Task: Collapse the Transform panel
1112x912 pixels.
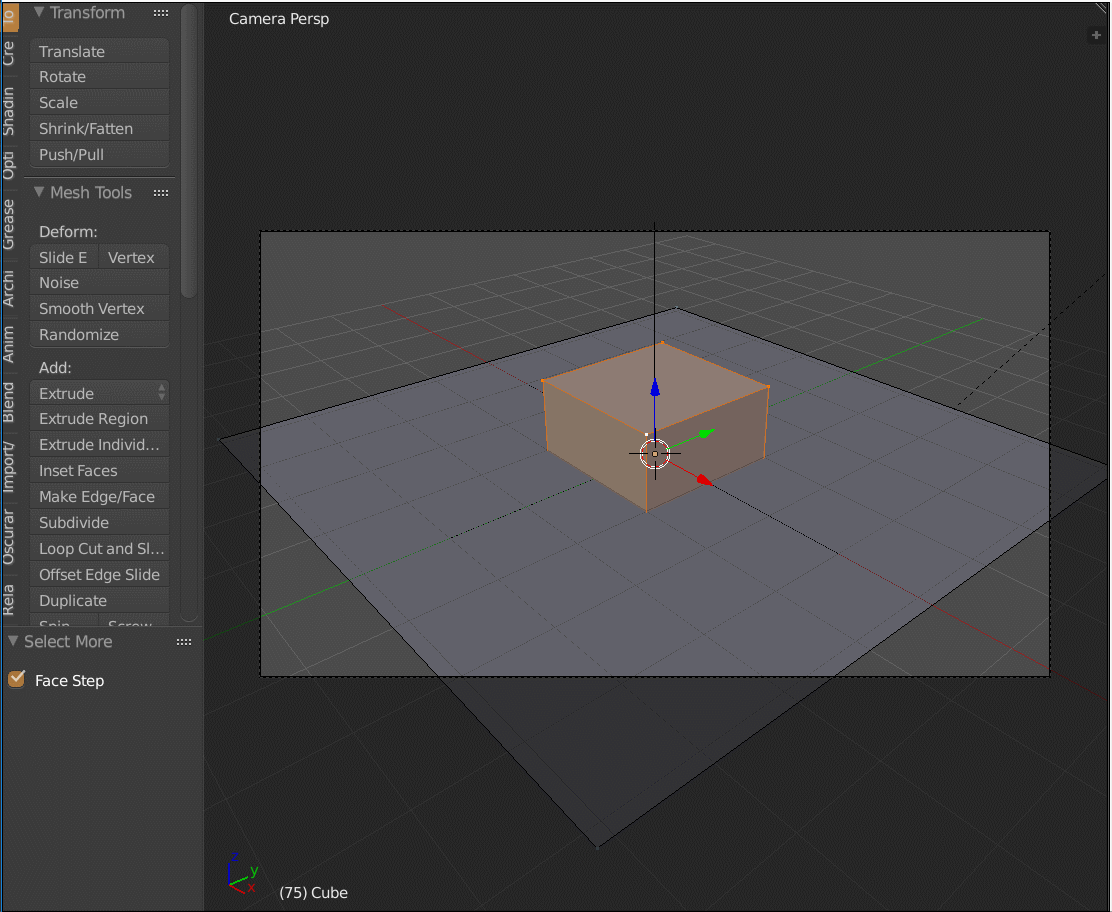Action: (37, 13)
